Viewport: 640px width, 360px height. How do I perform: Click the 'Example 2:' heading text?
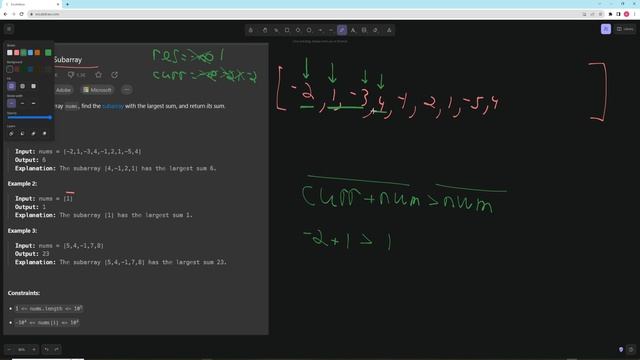coord(22,184)
